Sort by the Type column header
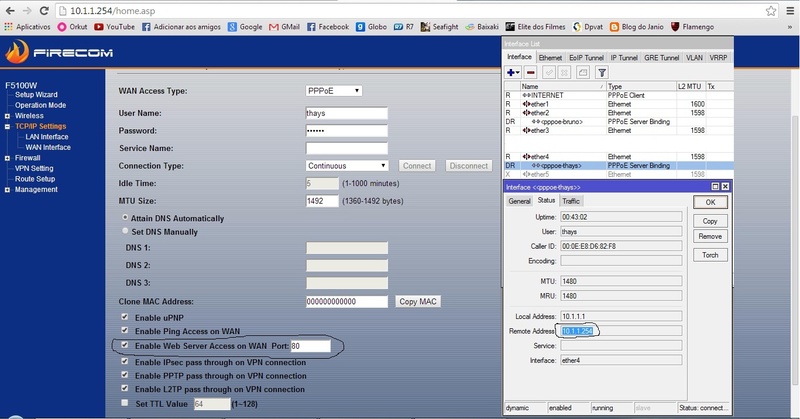The height and width of the screenshot is (419, 800). click(x=641, y=87)
